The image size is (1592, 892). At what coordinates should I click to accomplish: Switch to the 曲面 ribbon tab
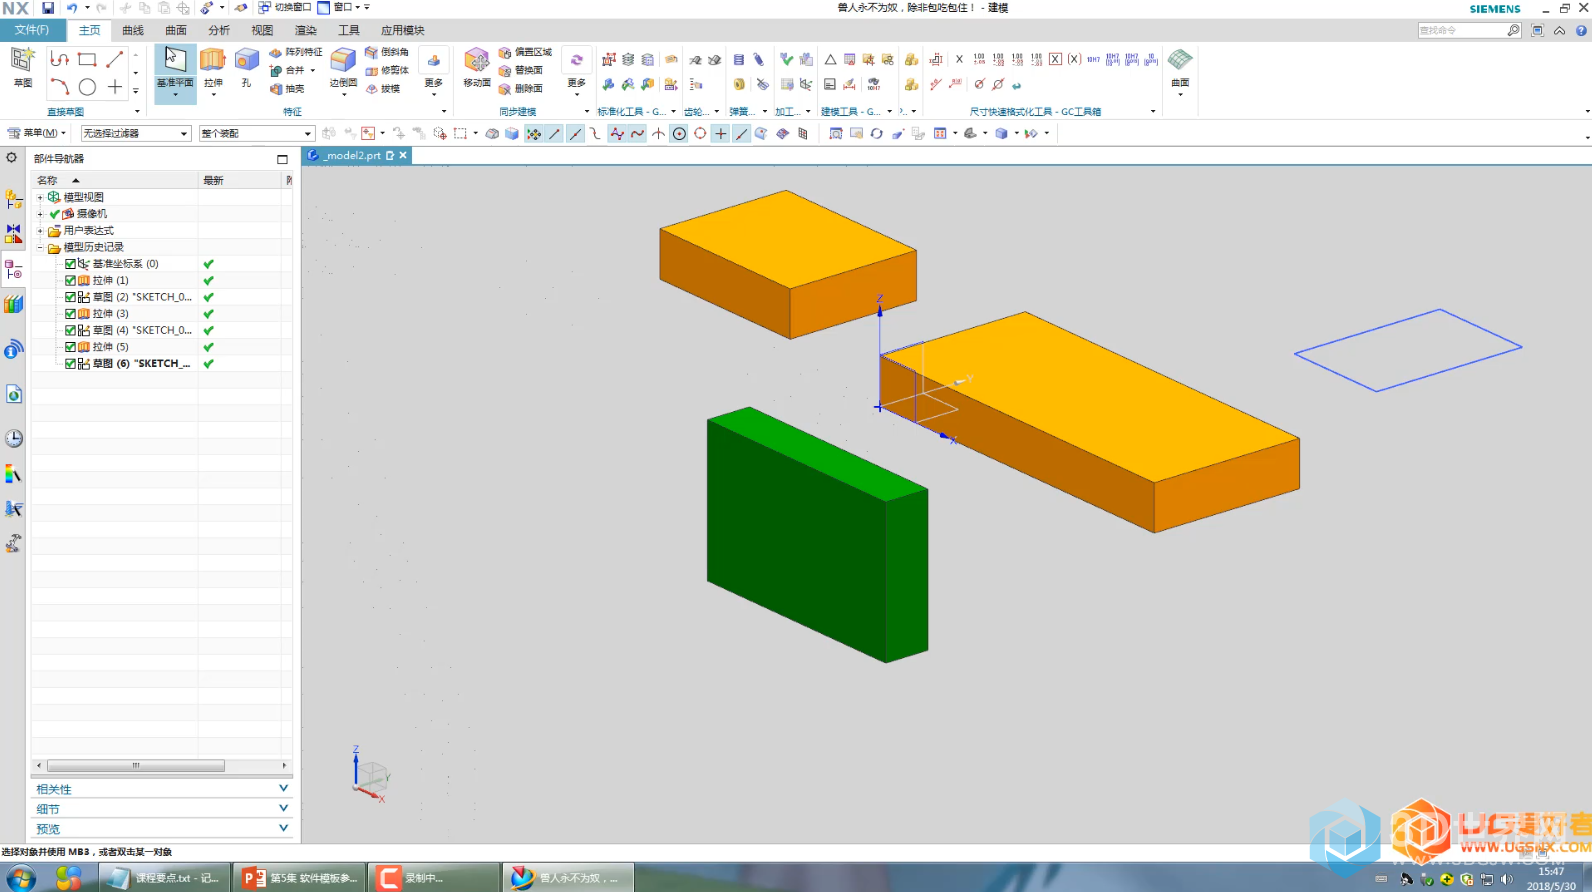[x=176, y=30]
